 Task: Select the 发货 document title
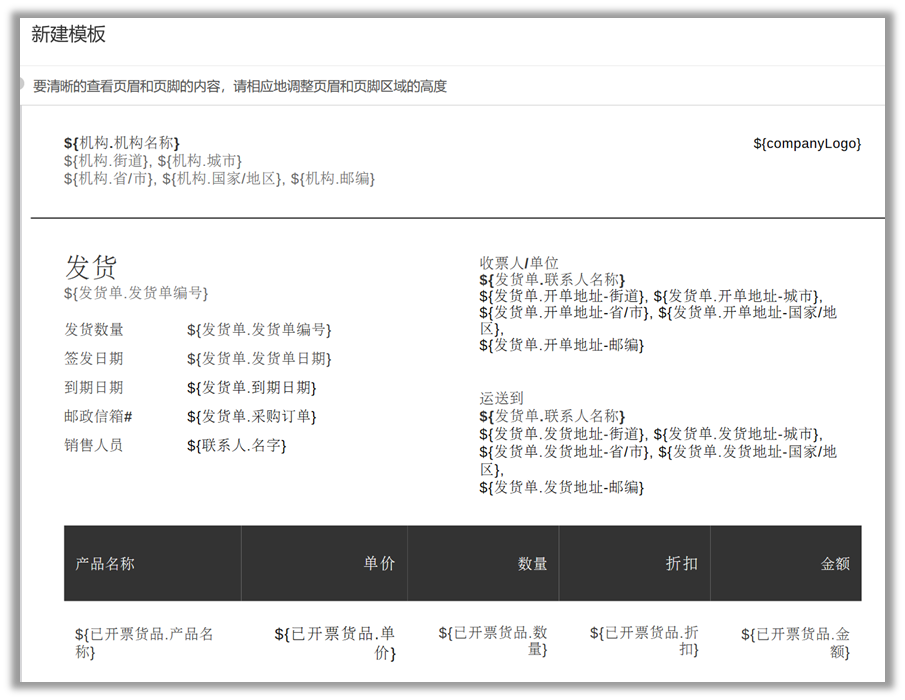click(x=91, y=267)
